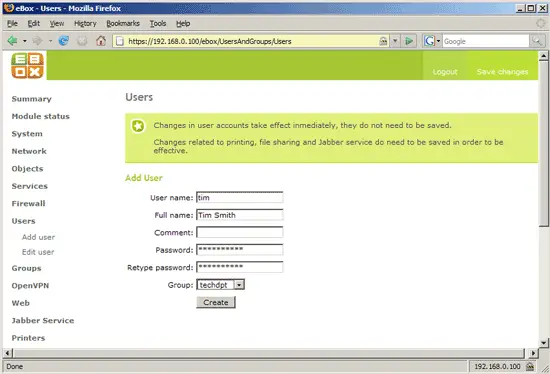The height and width of the screenshot is (374, 550).
Task: Open Services in the sidebar
Action: coord(29,186)
